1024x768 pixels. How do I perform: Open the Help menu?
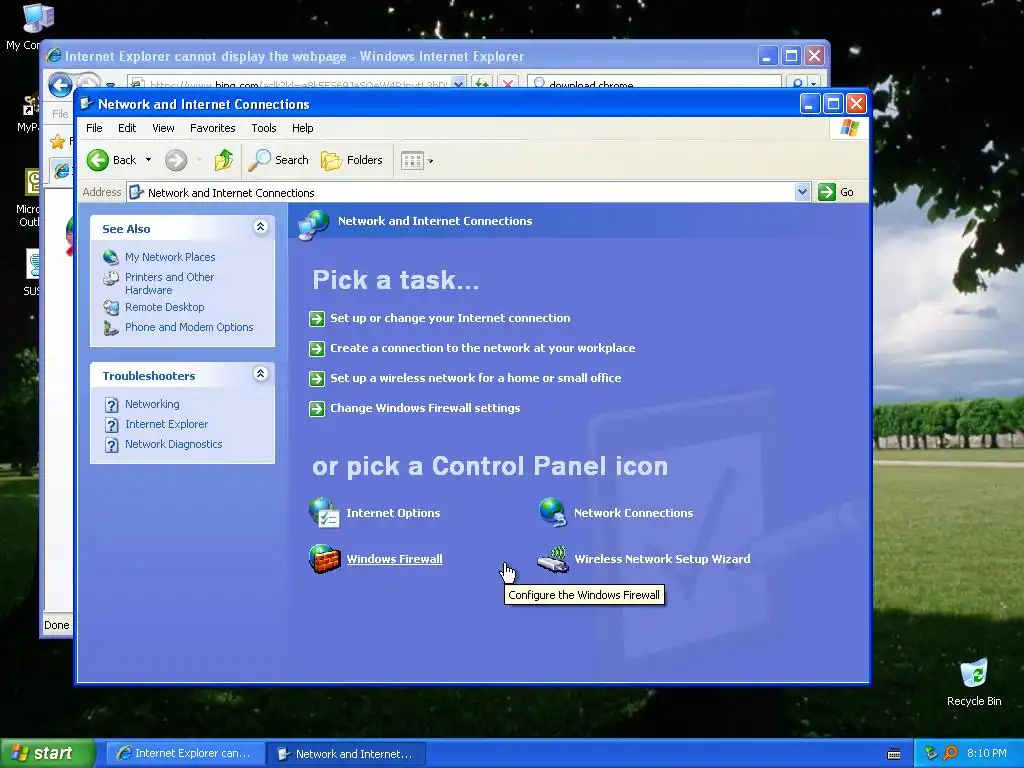coord(302,128)
